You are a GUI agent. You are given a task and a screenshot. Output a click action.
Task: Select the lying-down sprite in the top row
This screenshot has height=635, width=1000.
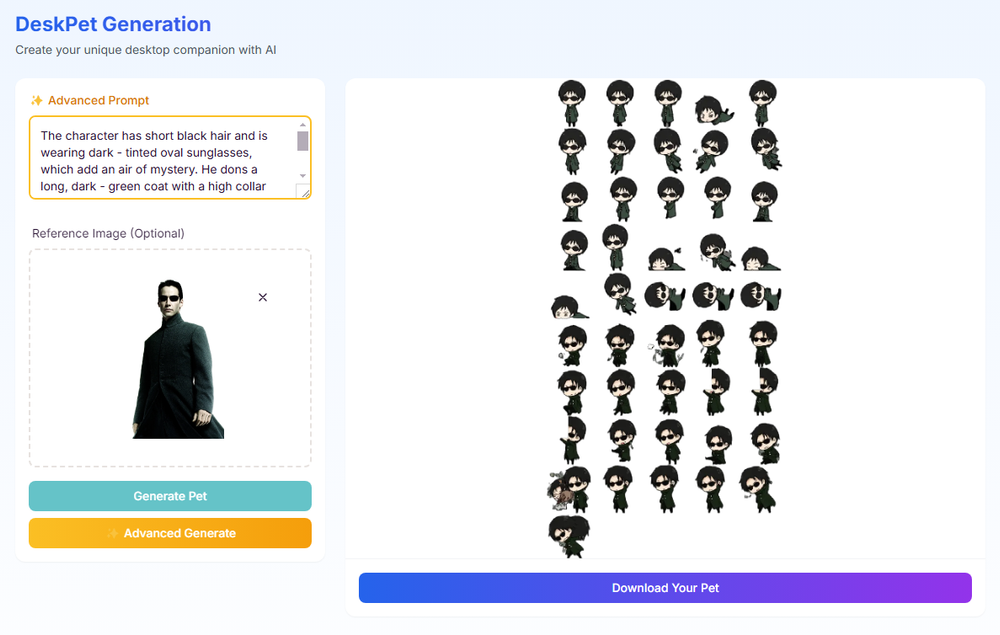pos(714,110)
